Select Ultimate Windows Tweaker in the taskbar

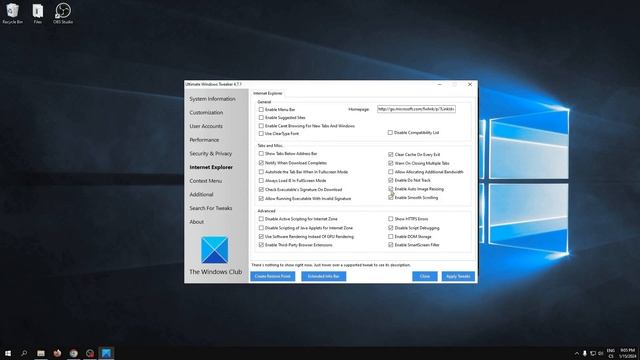click(106, 353)
